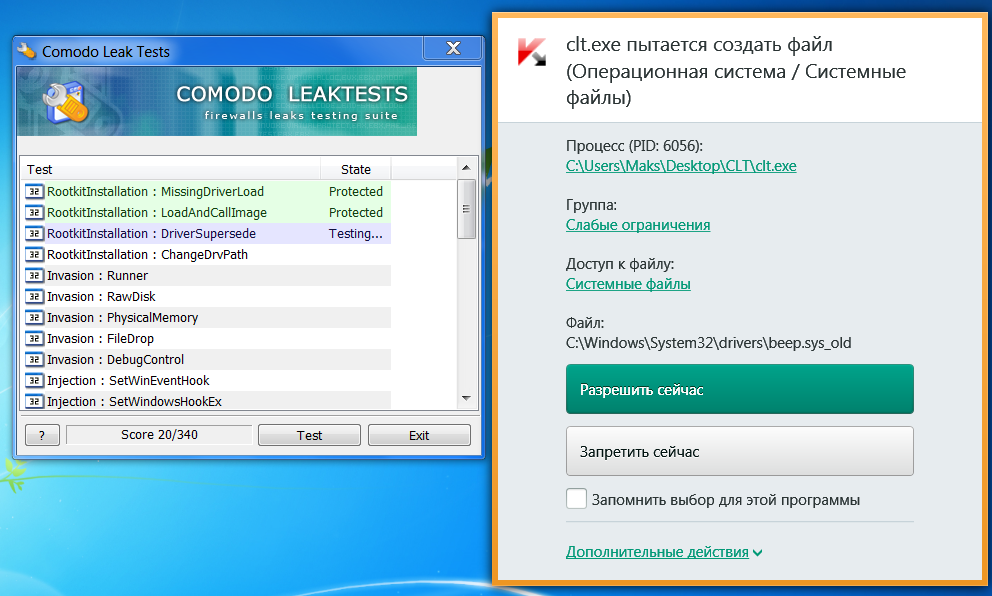Viewport: 992px width, 596px height.
Task: Select 'Invasion : DebugControl' test row
Action: [206, 359]
